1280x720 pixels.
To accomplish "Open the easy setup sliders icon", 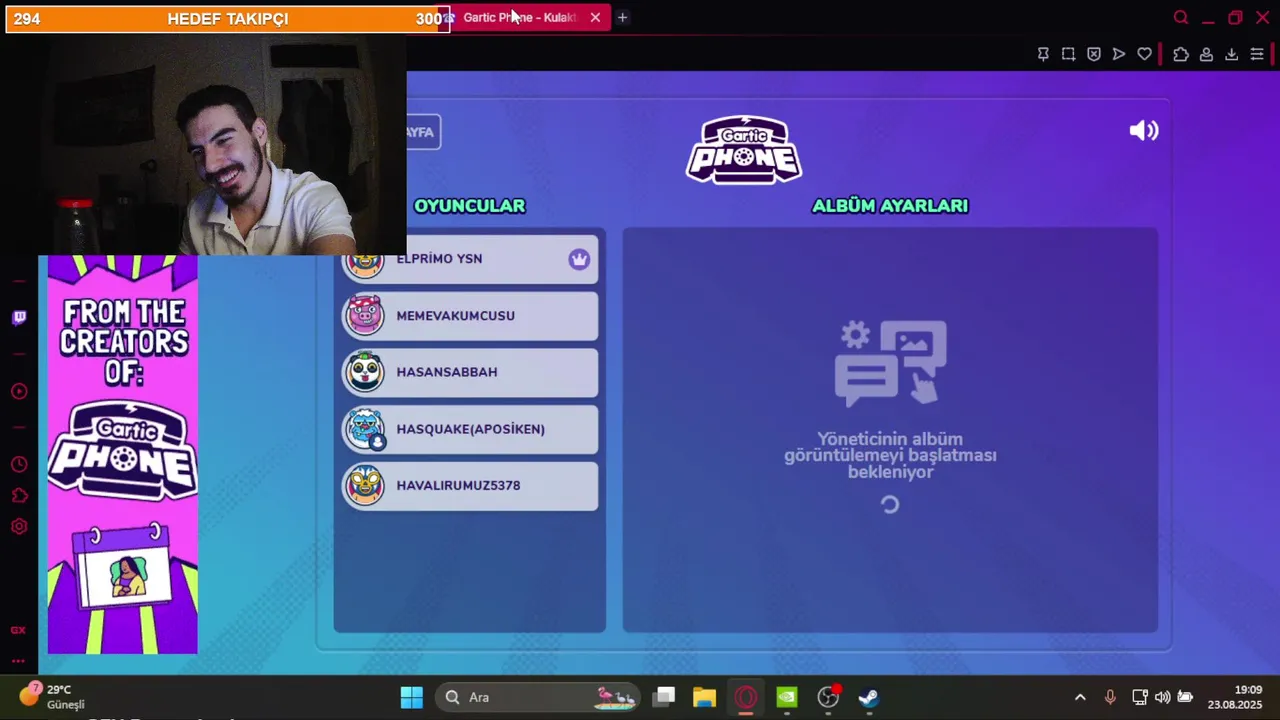I will click(1257, 54).
